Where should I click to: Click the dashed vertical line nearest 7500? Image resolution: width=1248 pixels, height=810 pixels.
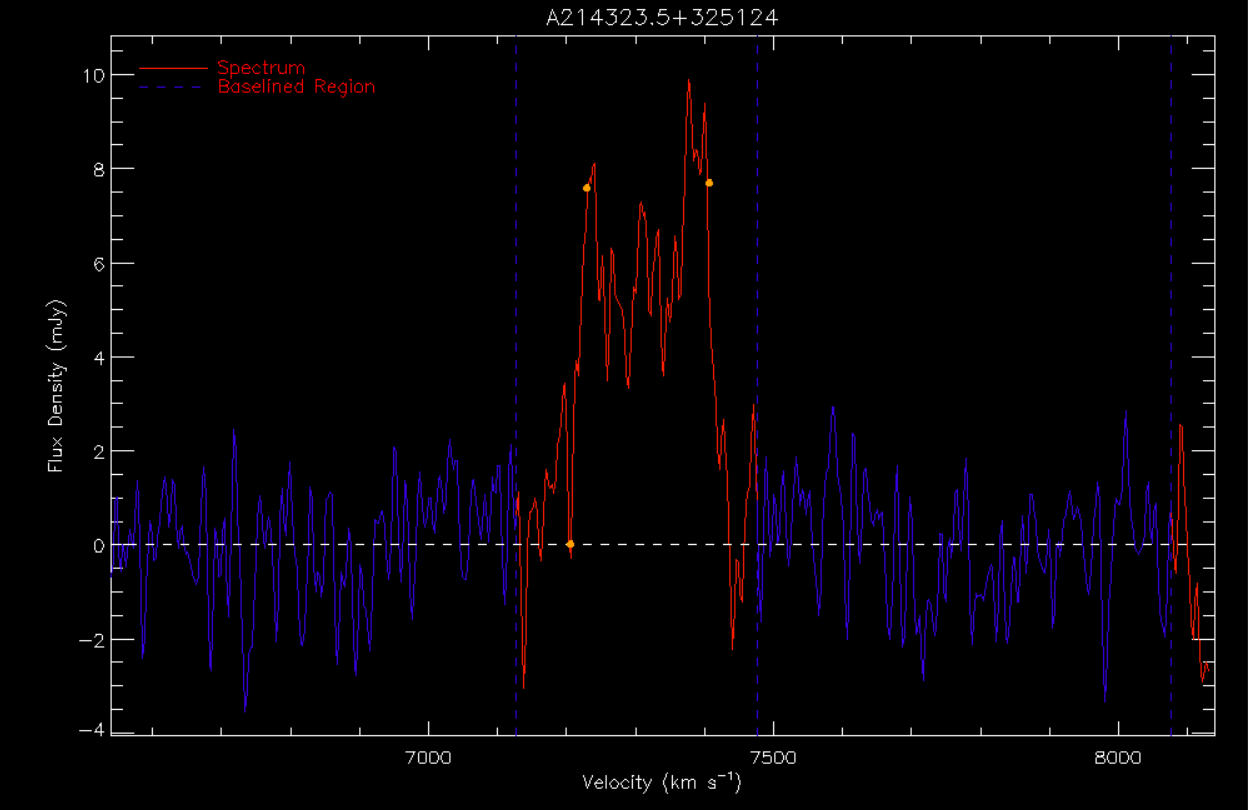click(757, 385)
